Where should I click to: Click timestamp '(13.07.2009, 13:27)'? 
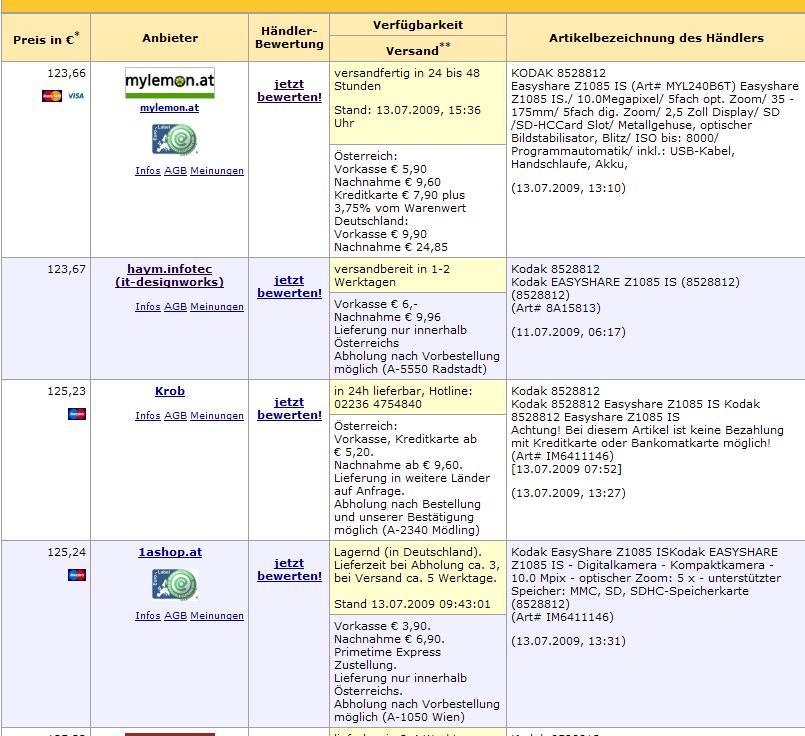[568, 493]
